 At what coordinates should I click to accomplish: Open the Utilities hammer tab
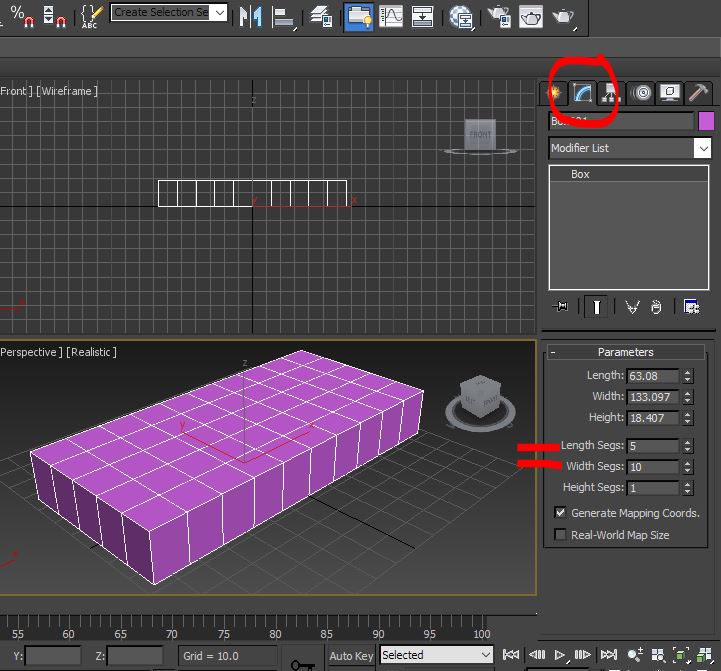click(700, 93)
